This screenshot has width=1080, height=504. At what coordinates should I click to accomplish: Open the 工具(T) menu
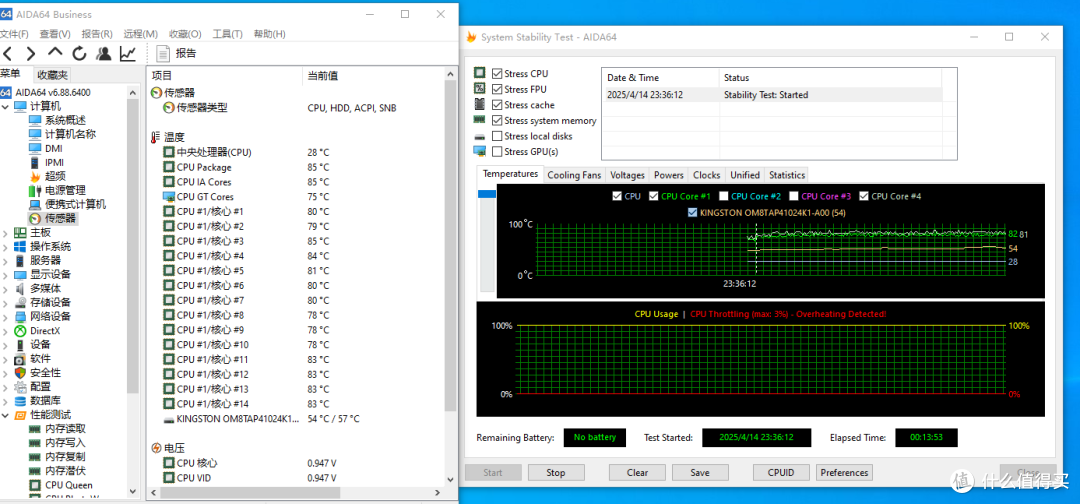(227, 34)
